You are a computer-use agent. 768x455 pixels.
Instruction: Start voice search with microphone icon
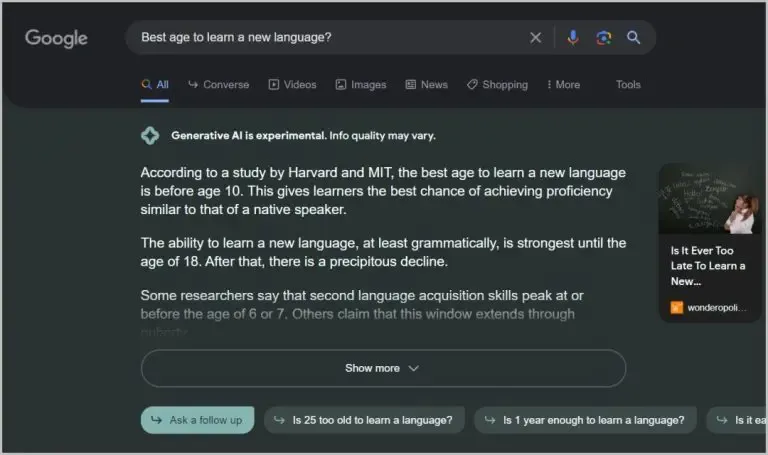(573, 38)
